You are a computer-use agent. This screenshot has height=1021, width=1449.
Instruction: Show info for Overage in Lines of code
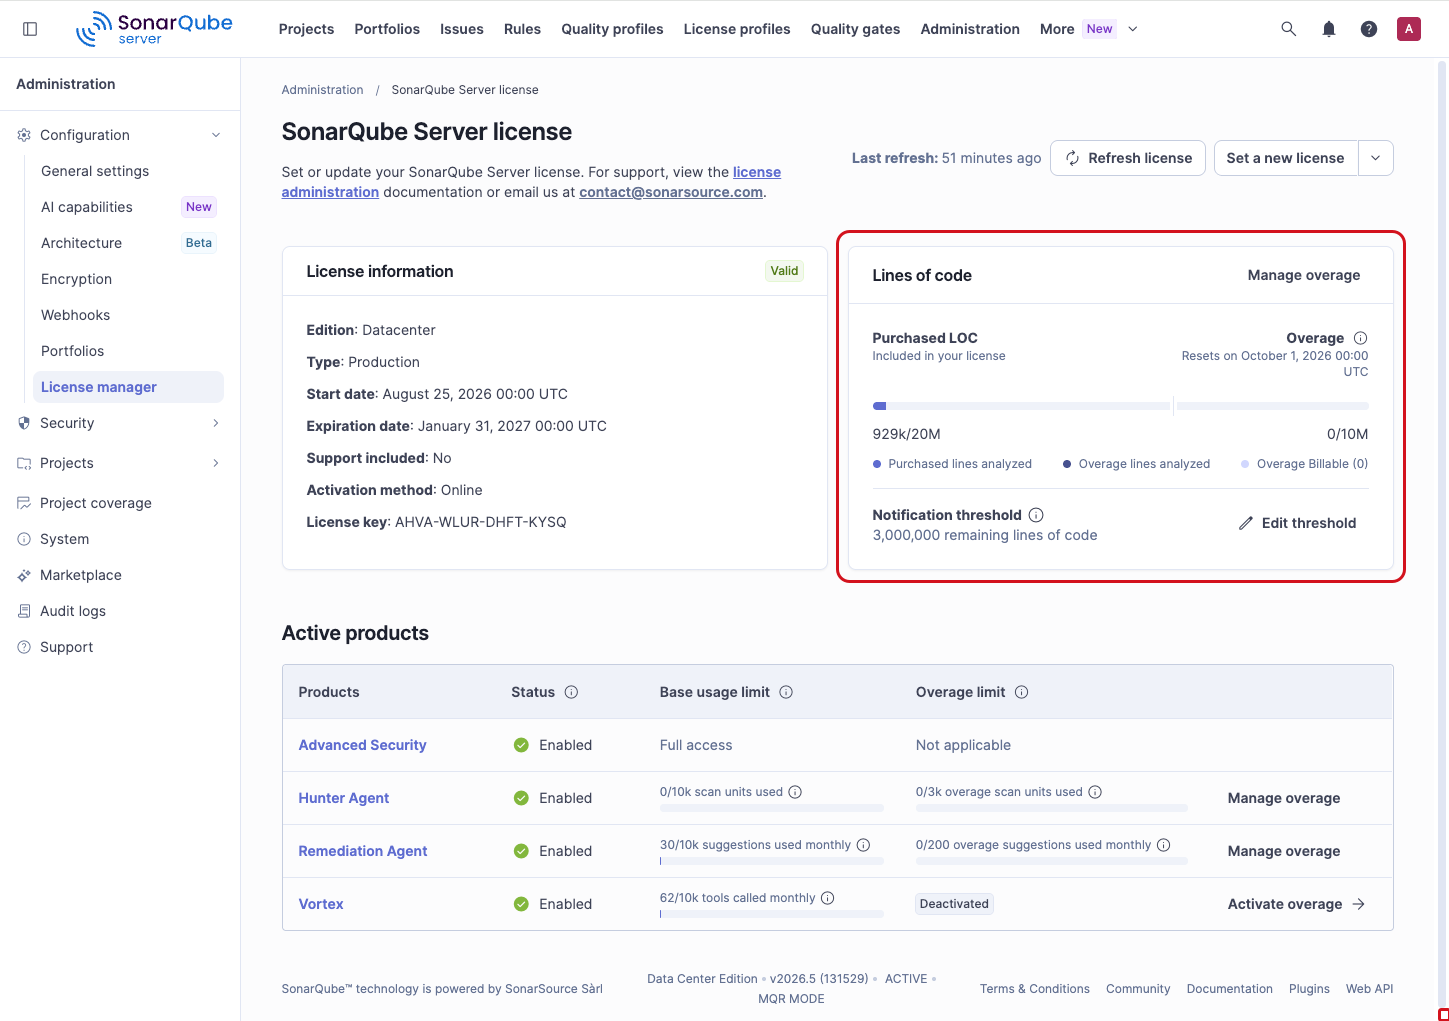[x=1360, y=338]
